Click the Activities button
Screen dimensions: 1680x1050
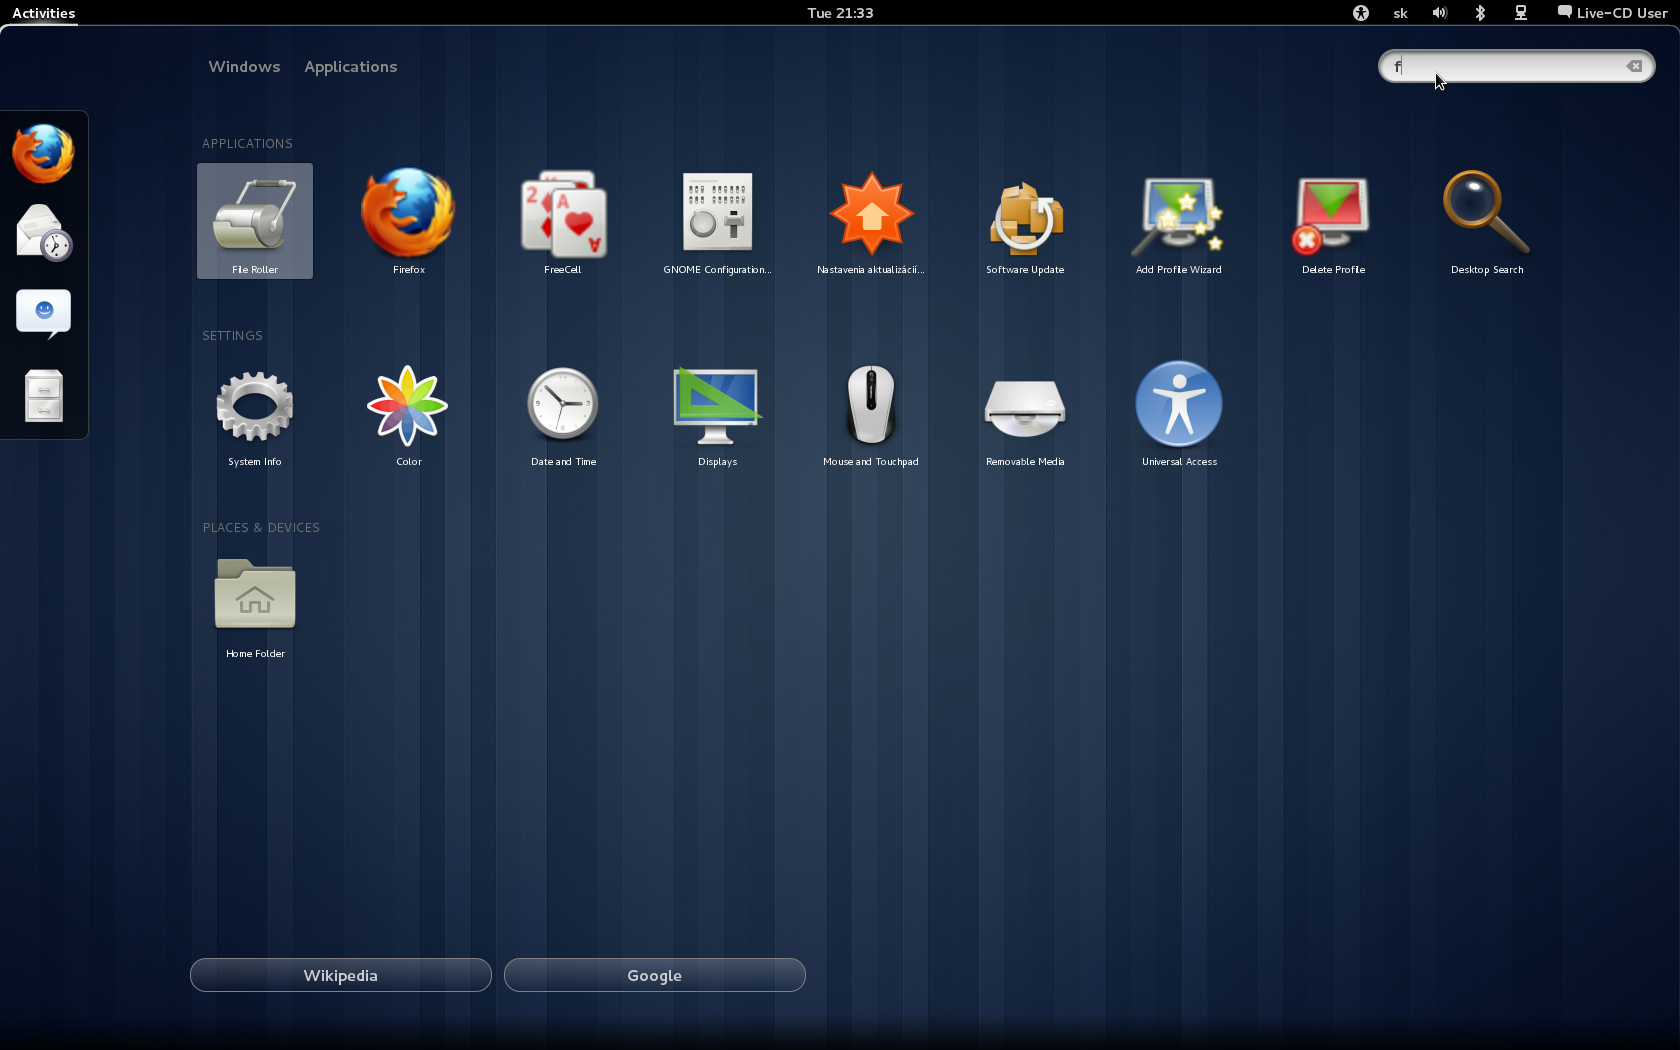click(43, 13)
